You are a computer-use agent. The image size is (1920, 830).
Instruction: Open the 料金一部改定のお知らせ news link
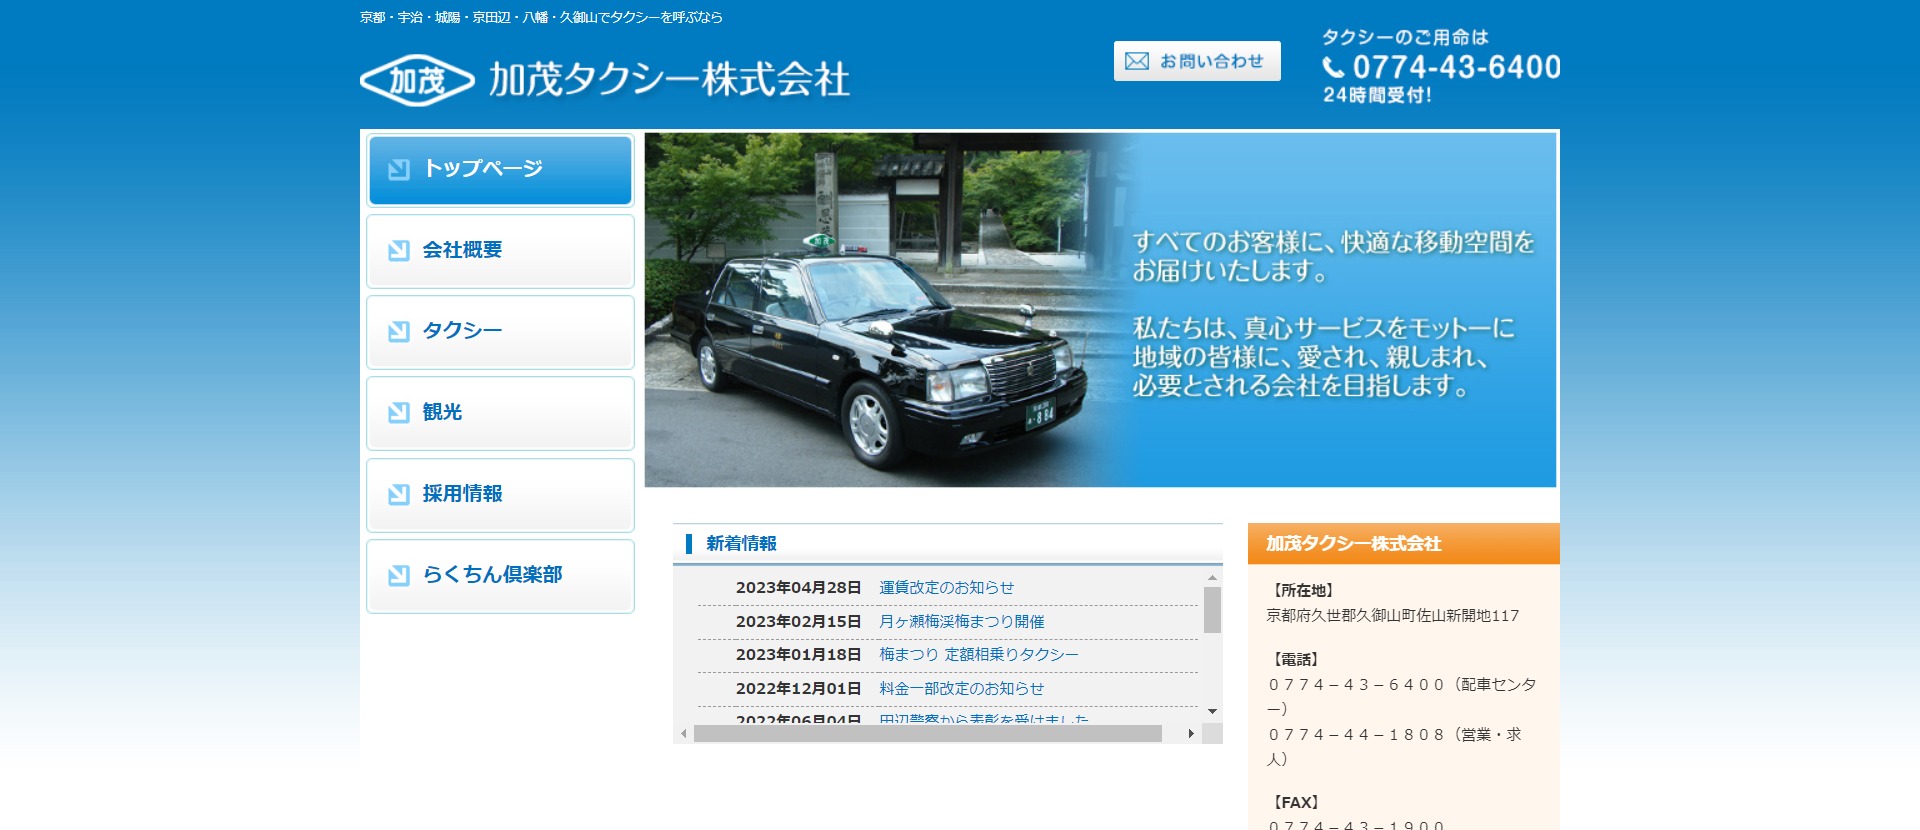pos(961,689)
